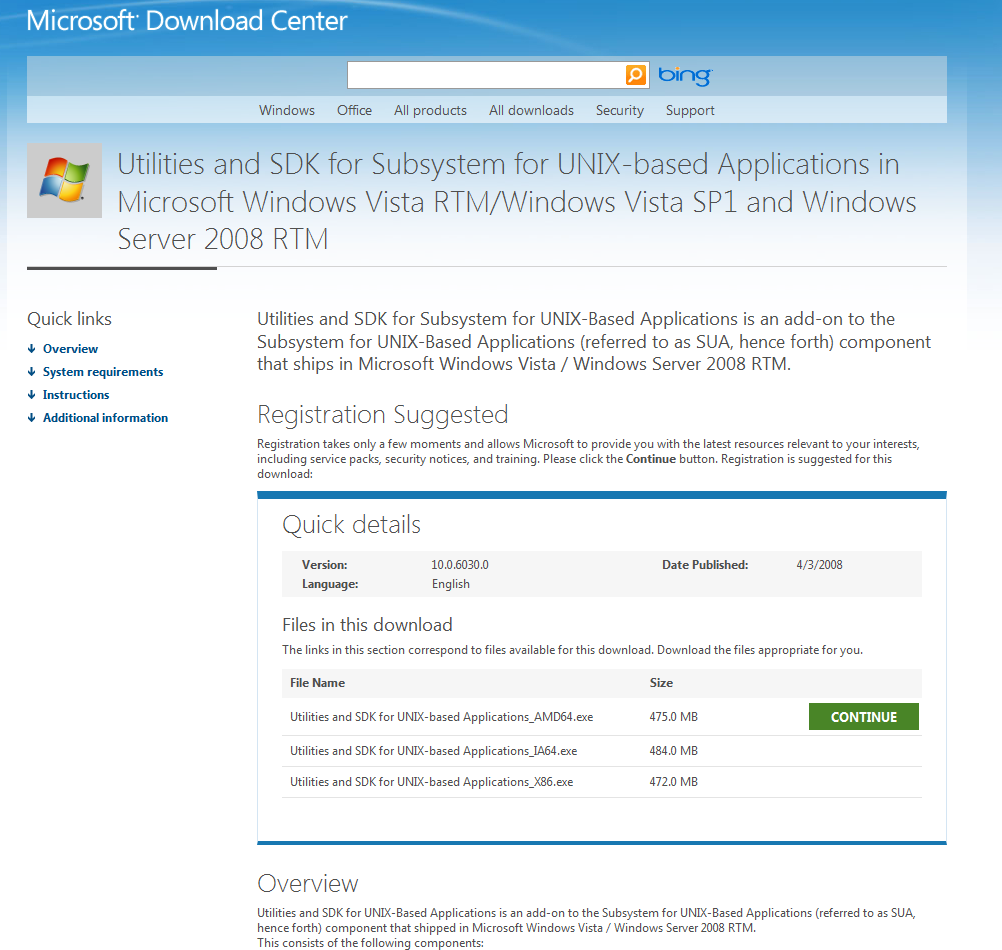The width and height of the screenshot is (1002, 950).
Task: Open the Support navigation item
Action: (690, 111)
